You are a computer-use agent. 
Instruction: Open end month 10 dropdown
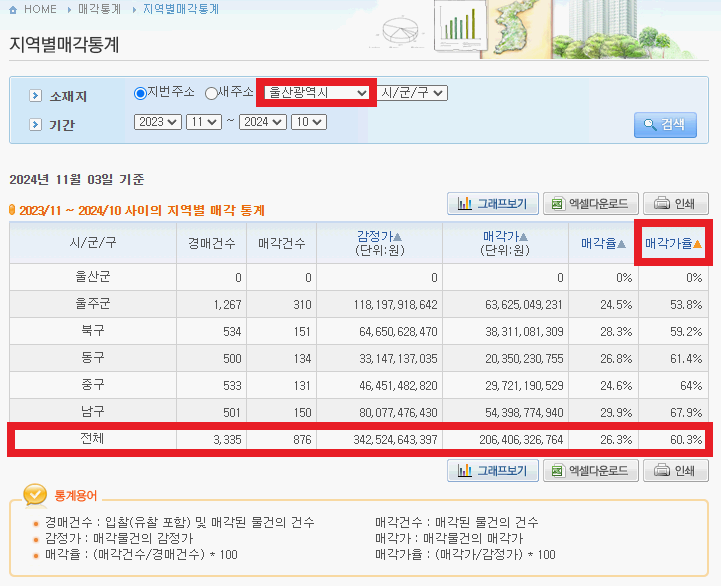click(309, 122)
